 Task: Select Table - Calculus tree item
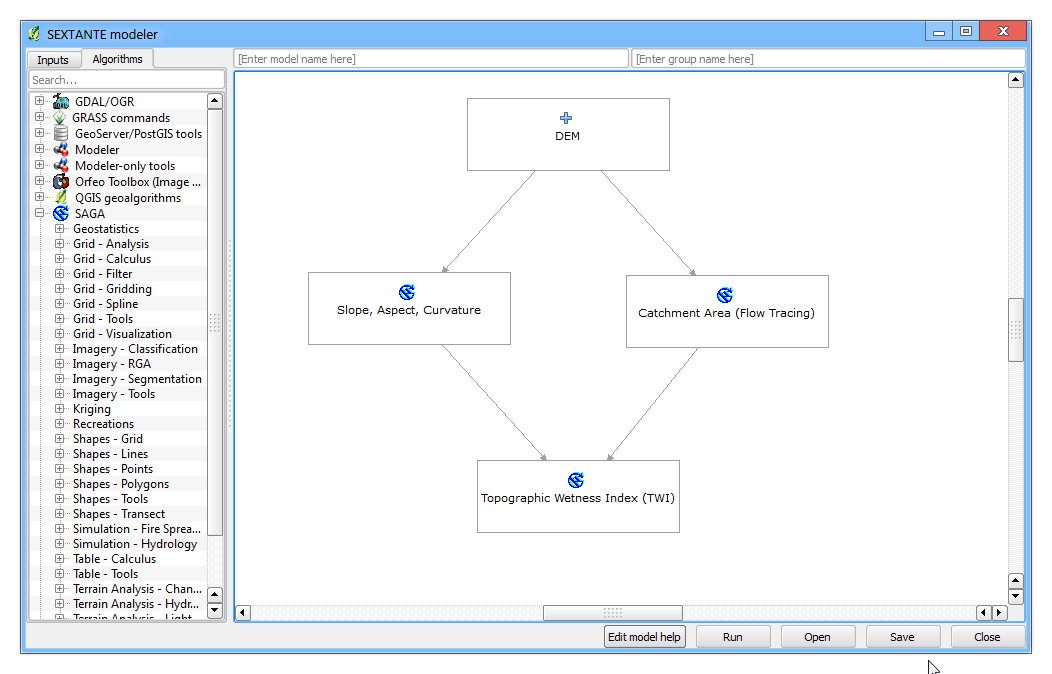click(x=115, y=559)
